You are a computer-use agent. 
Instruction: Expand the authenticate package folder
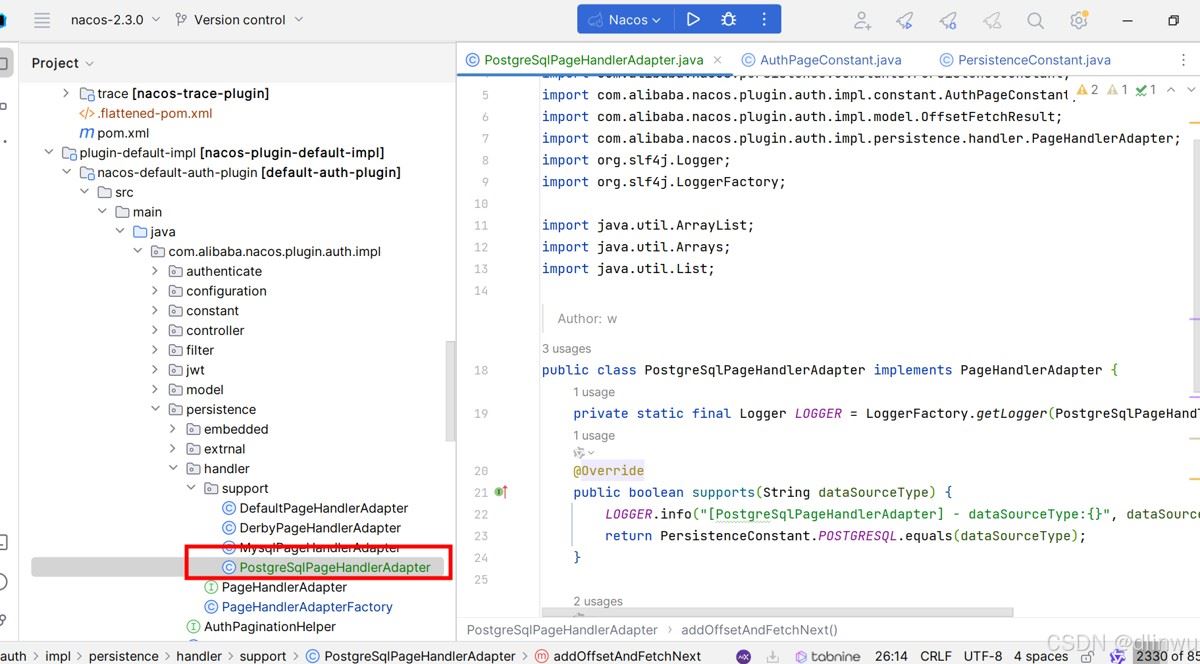click(155, 271)
